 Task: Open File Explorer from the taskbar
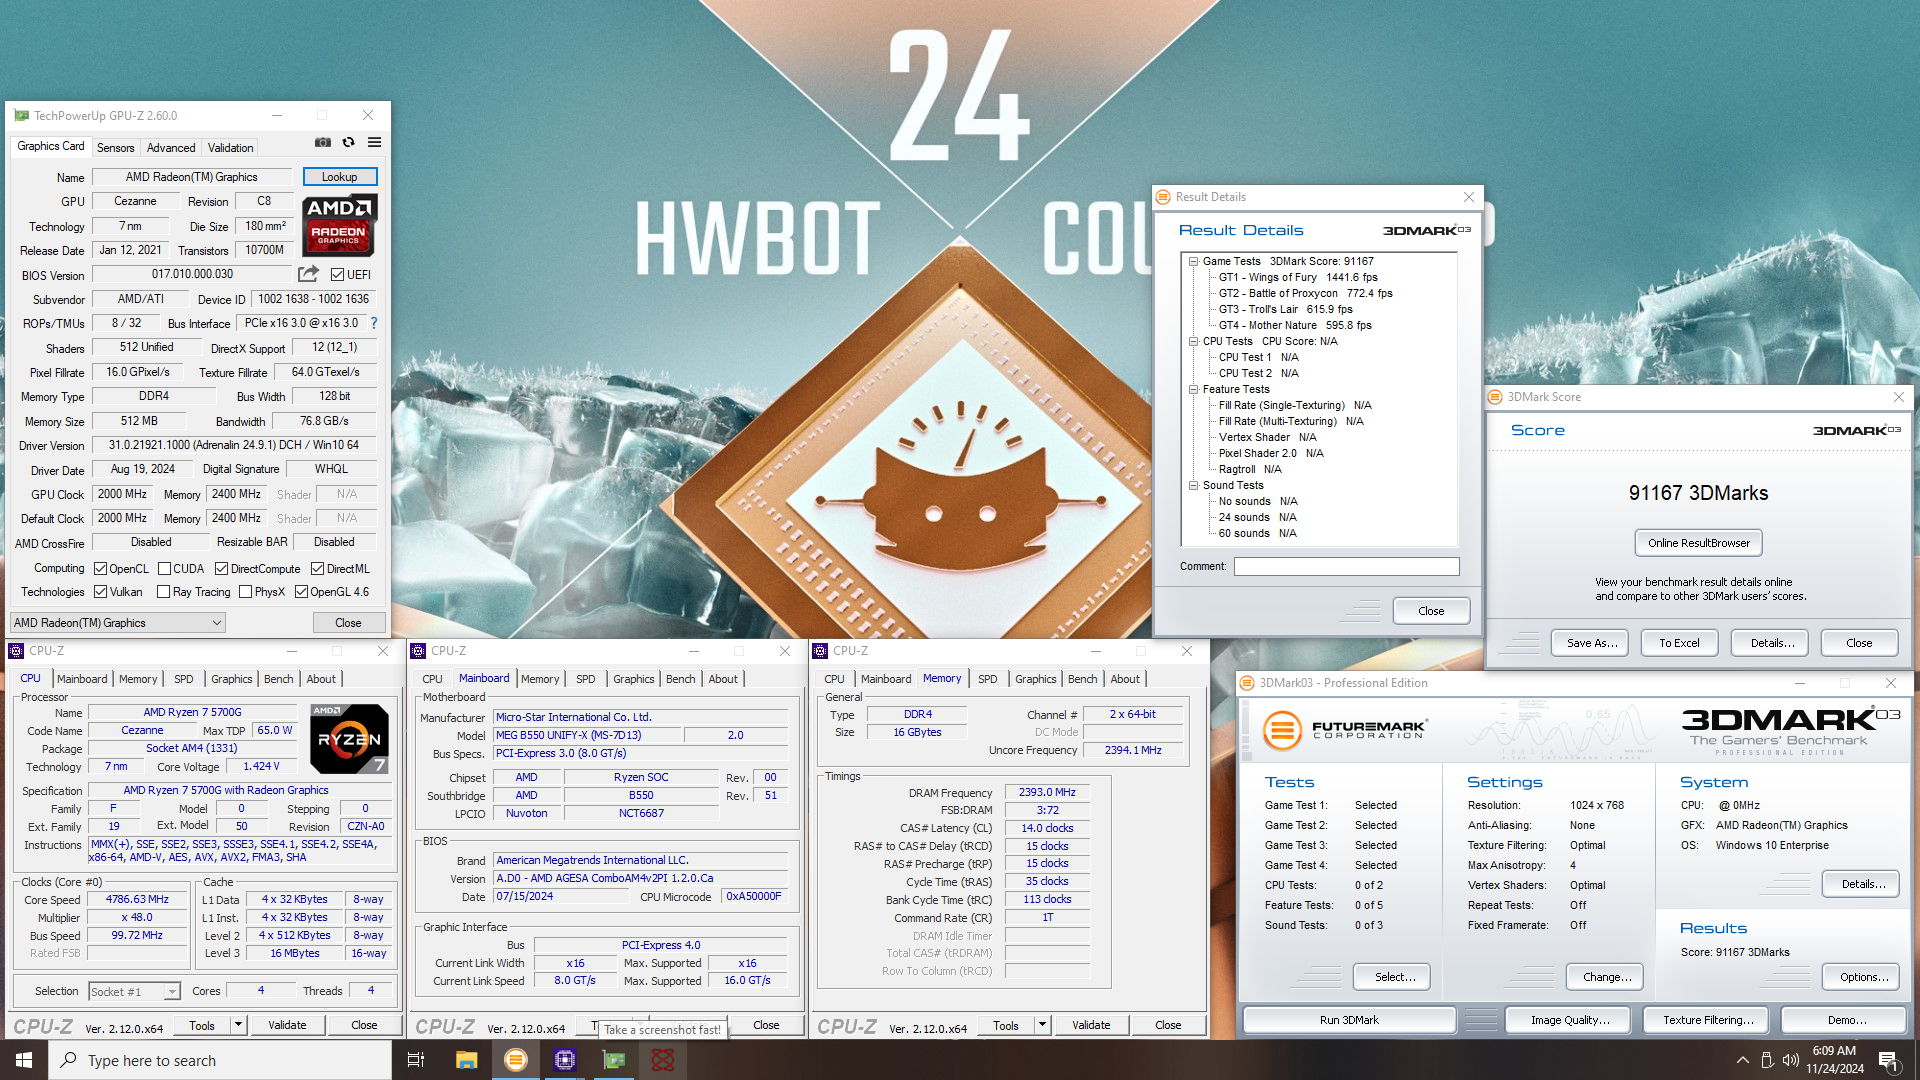(466, 1060)
